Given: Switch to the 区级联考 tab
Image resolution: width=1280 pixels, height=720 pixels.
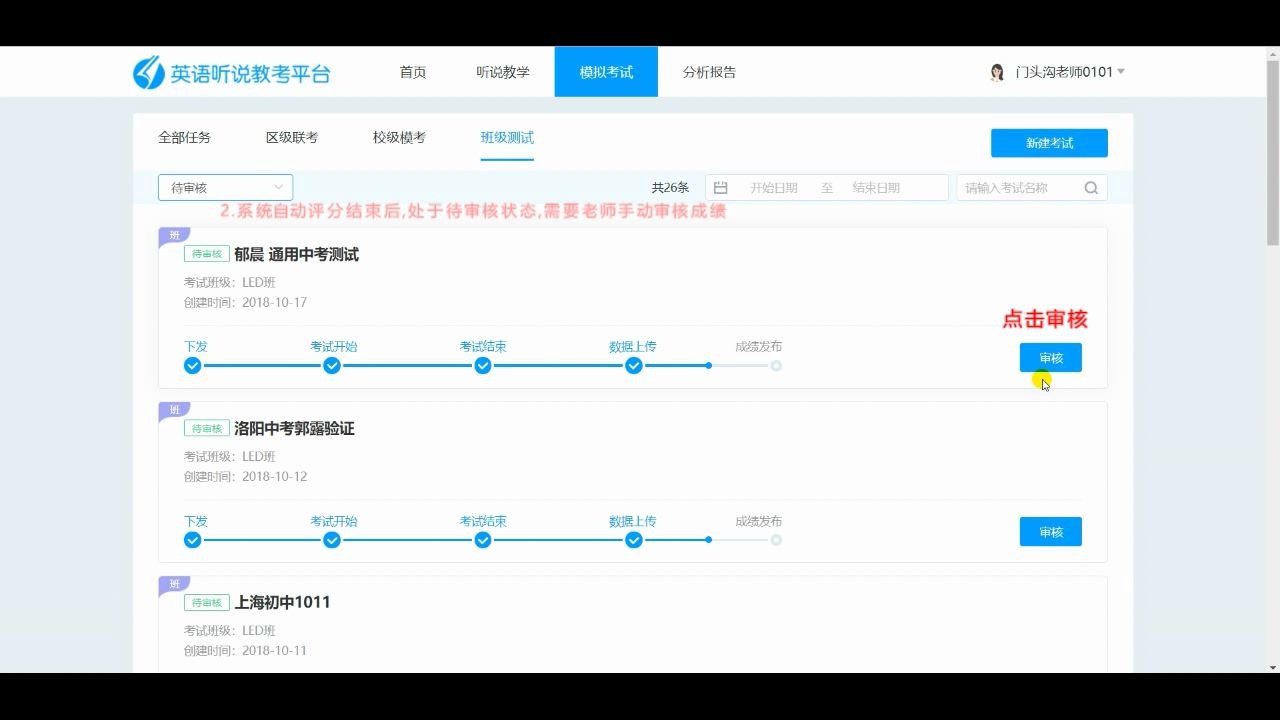Looking at the screenshot, I should (292, 138).
